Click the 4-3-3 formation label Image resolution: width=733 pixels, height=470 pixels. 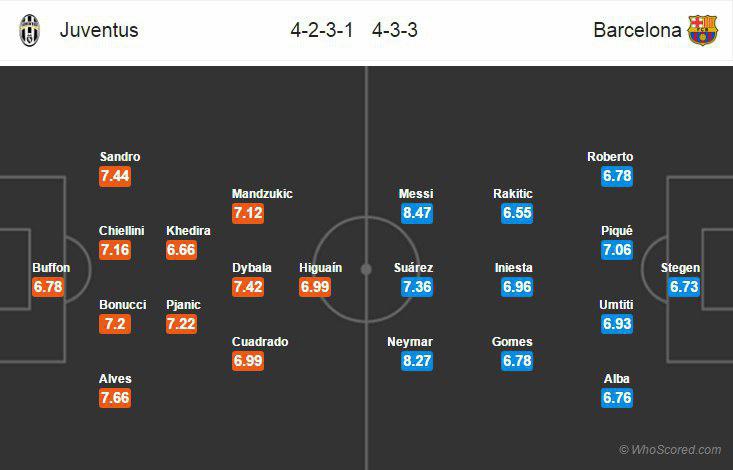click(x=395, y=30)
